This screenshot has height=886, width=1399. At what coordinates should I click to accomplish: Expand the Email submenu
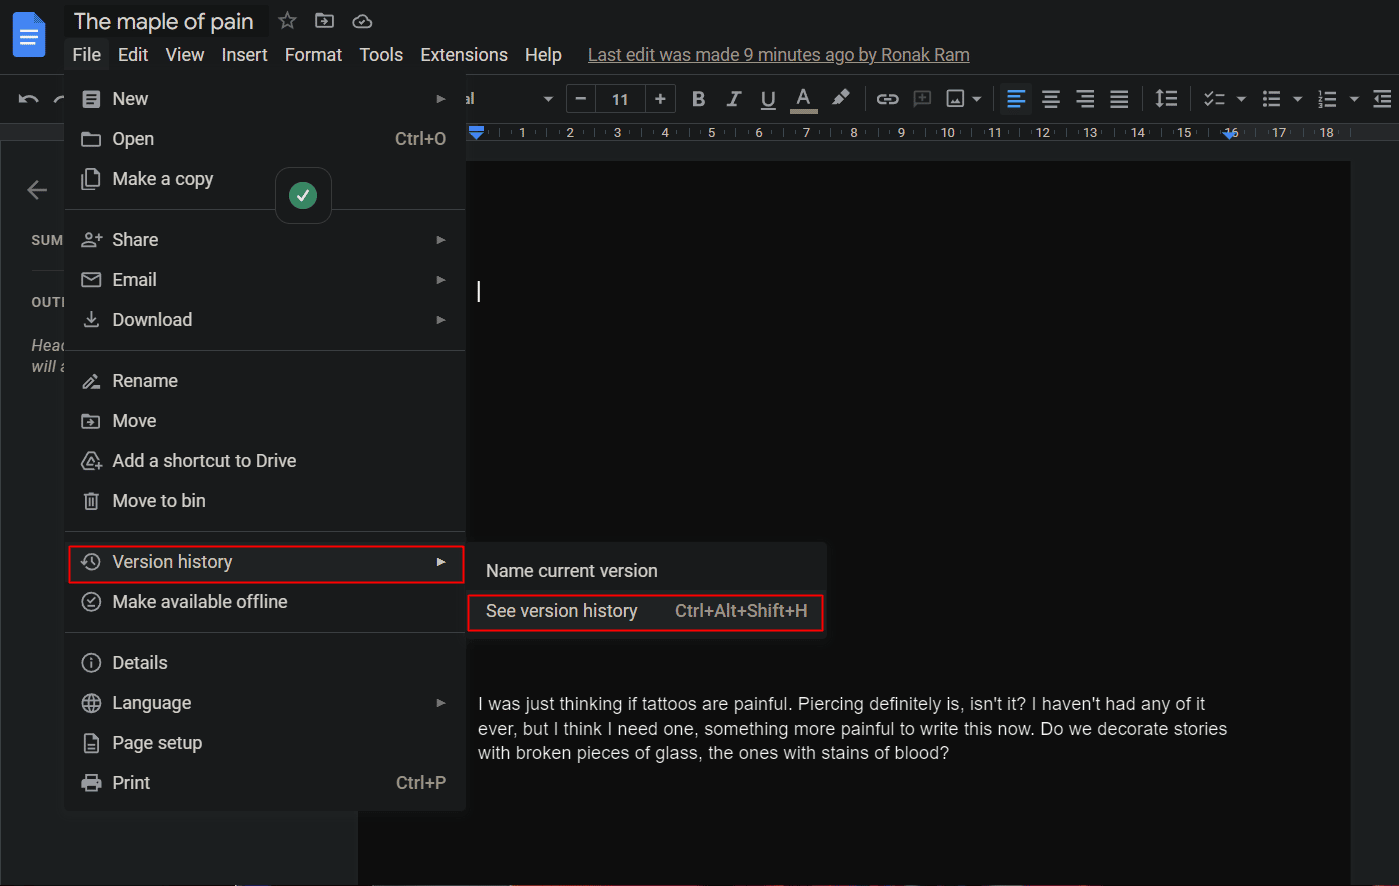coord(265,280)
